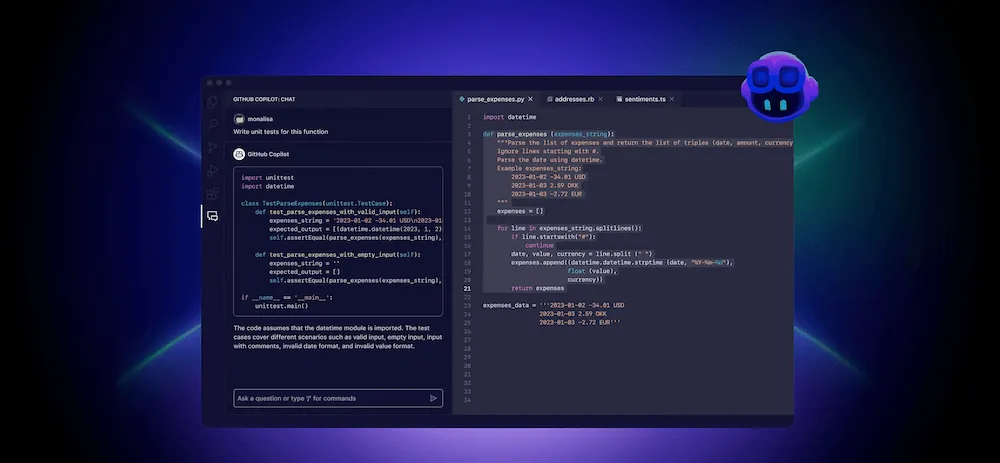Click '2023-01-03 2.59 DKK' on editor line 9
Screen dimensions: 1000x463
tap(545, 186)
